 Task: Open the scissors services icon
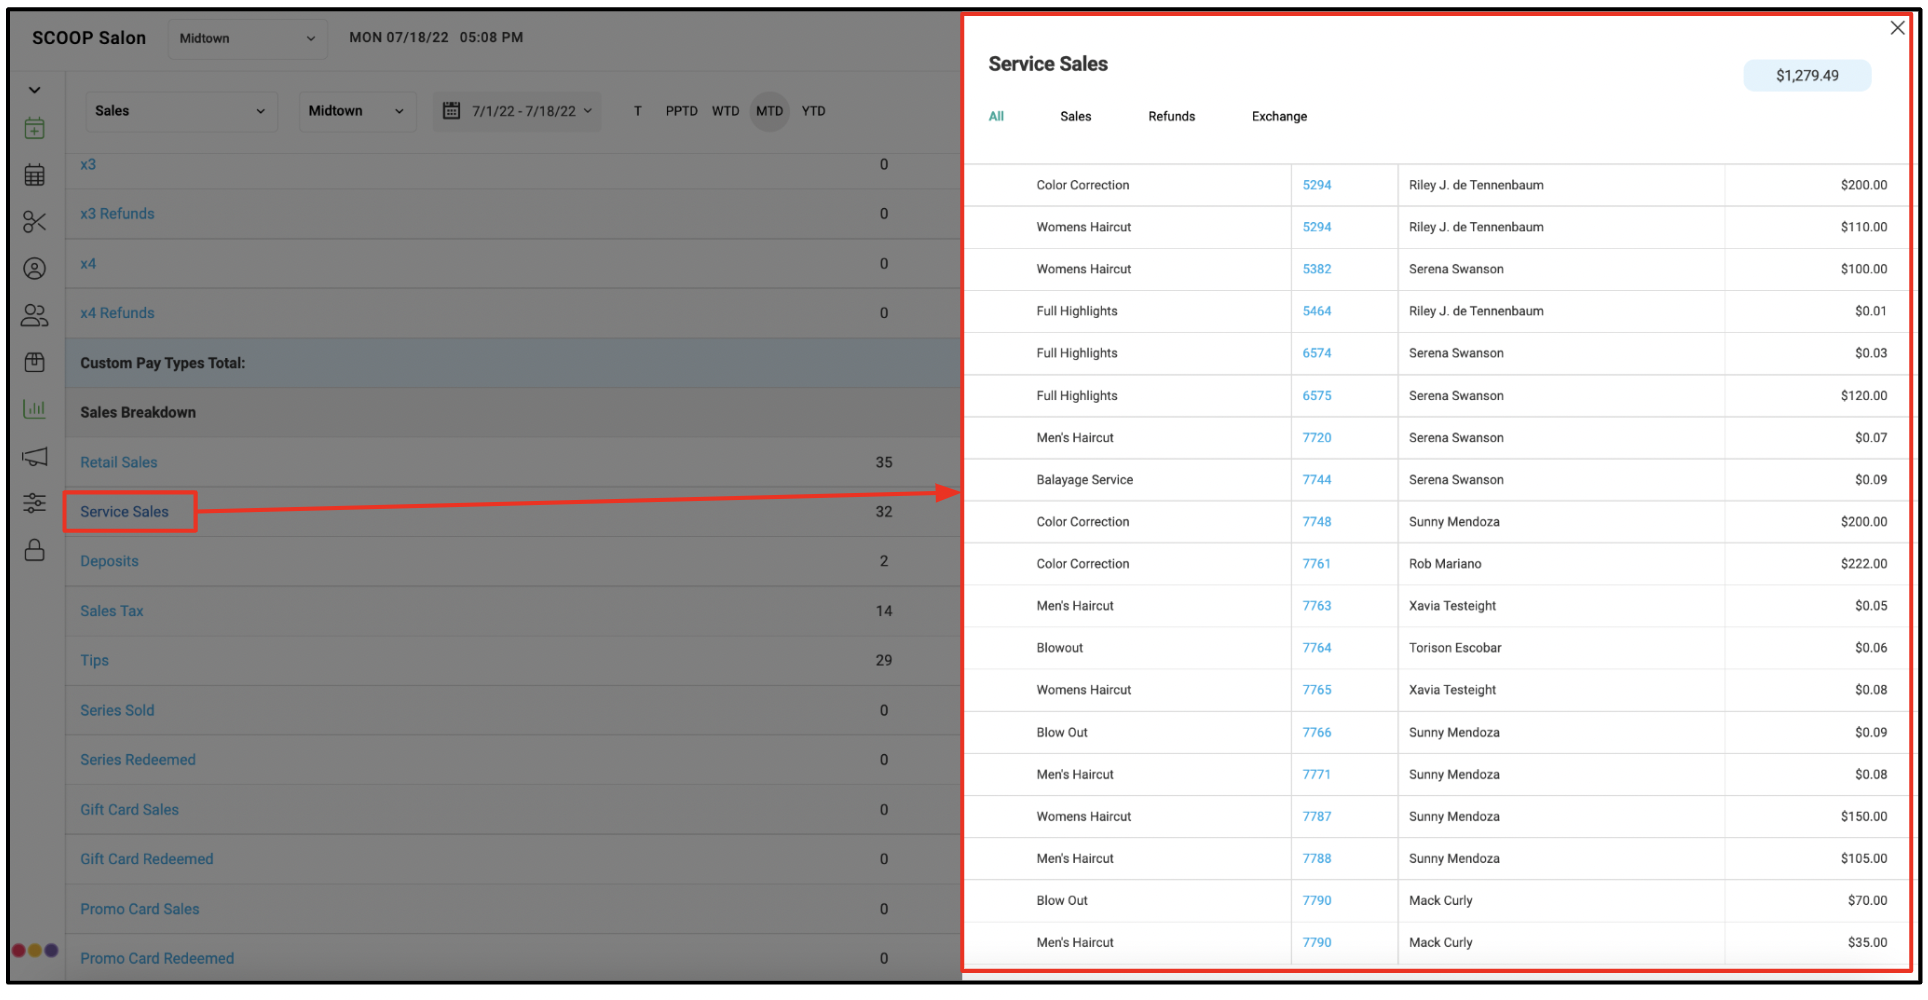click(x=34, y=222)
